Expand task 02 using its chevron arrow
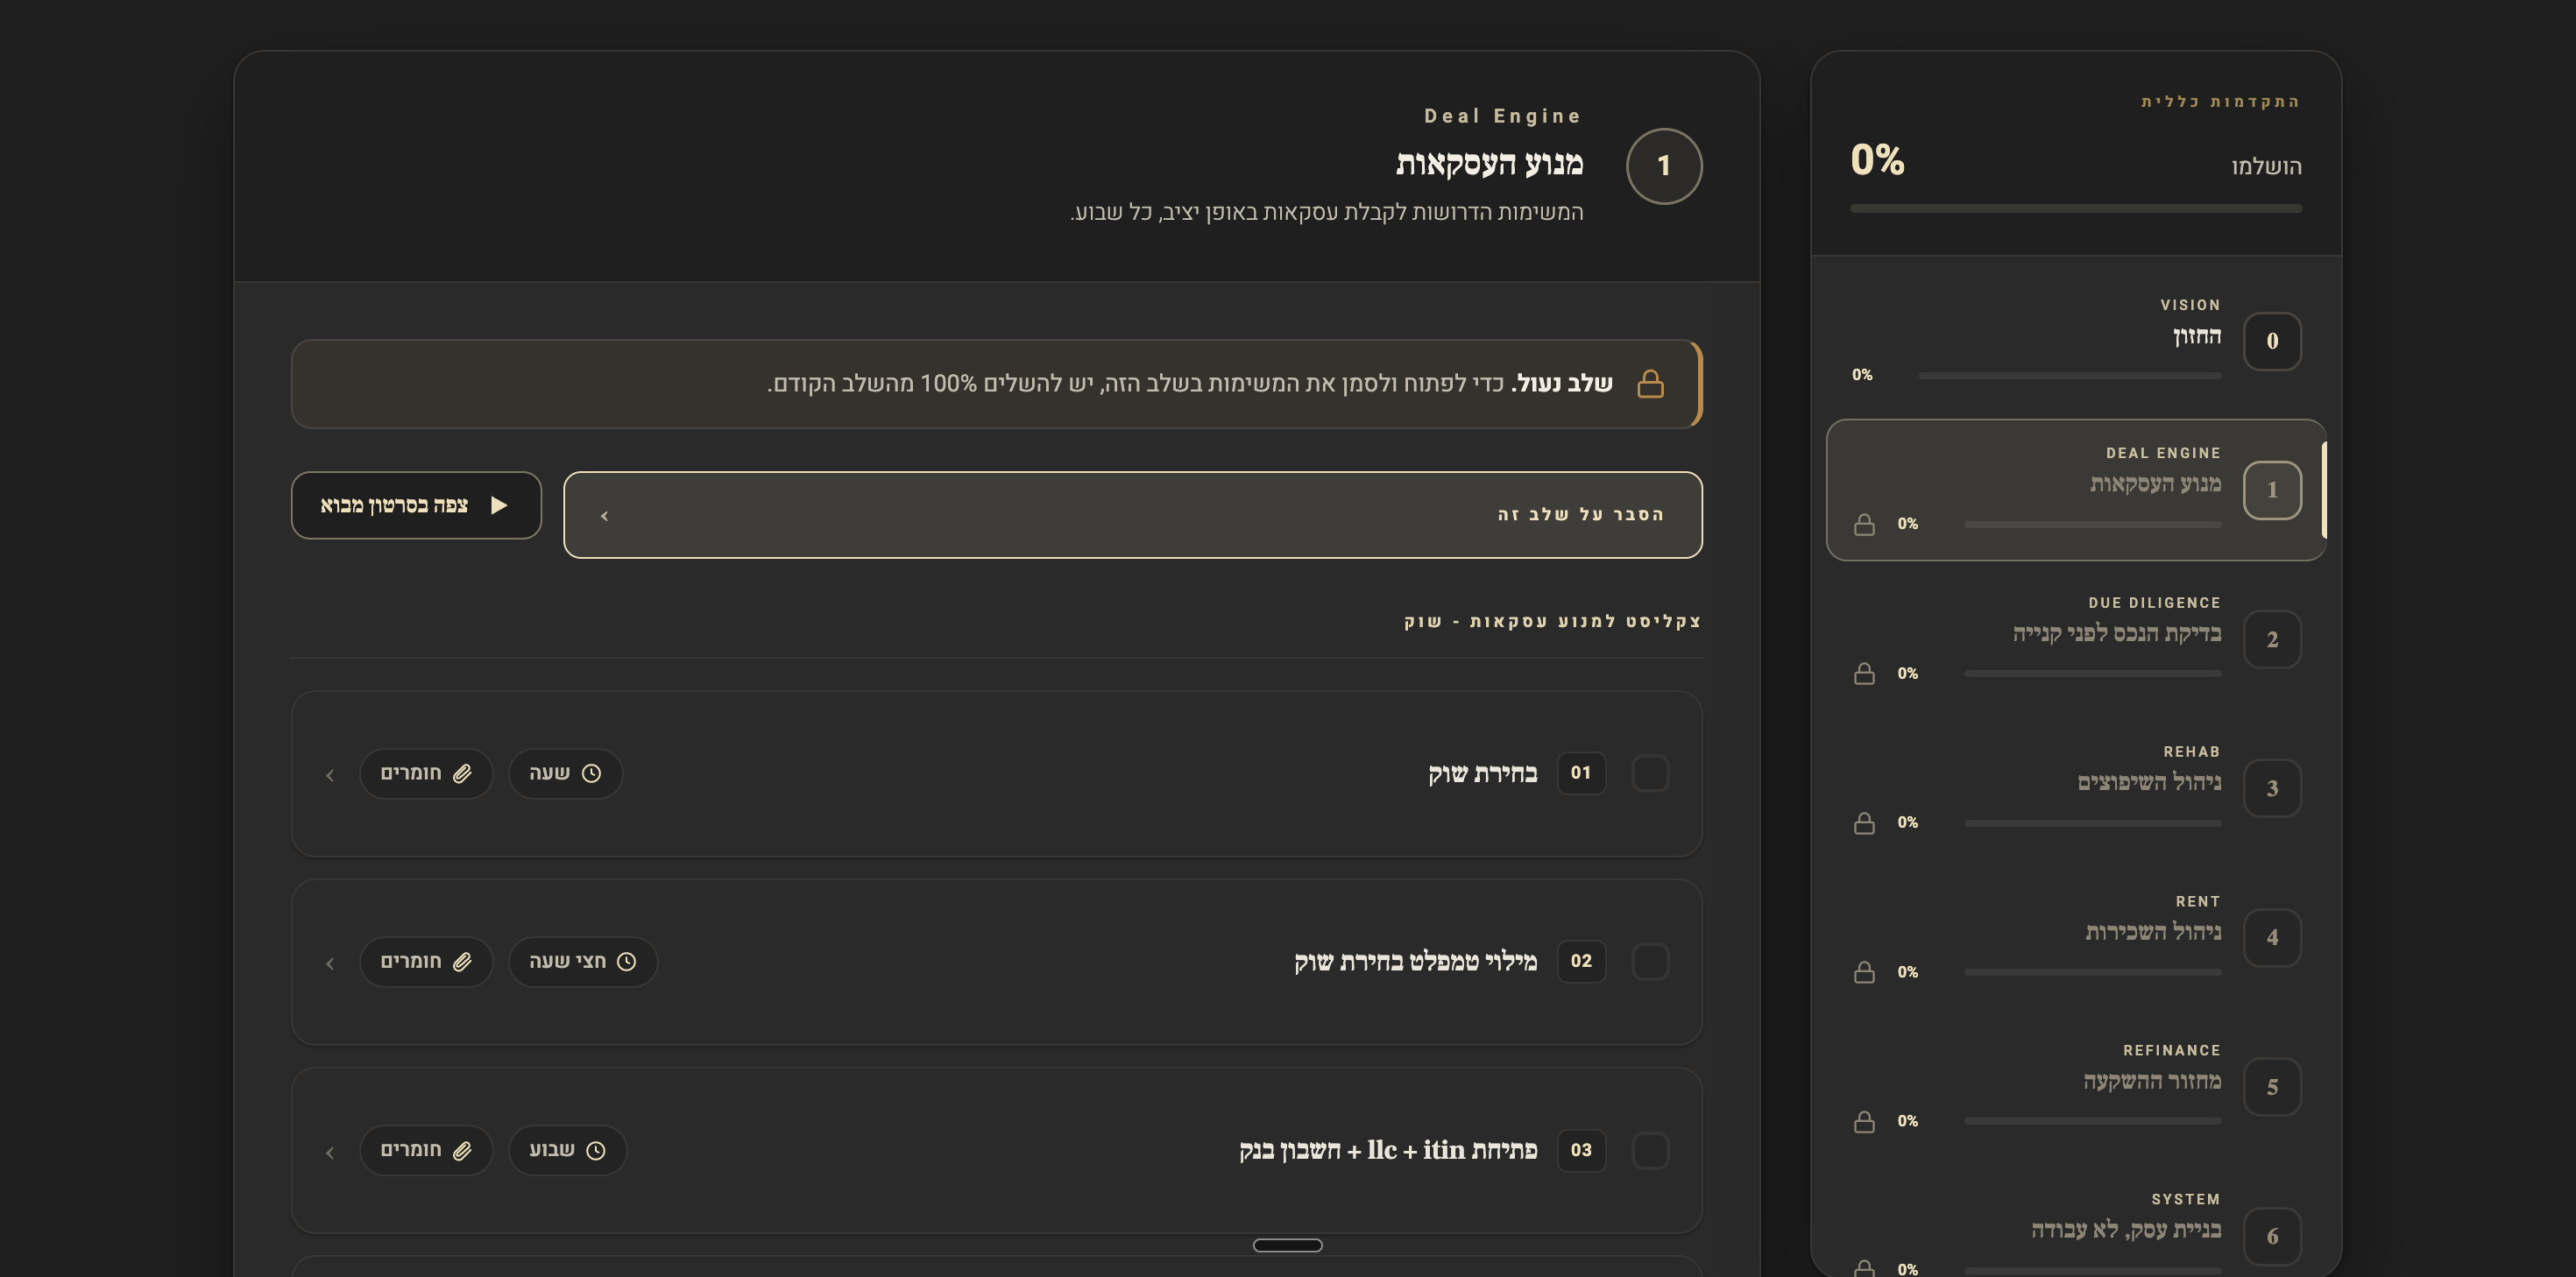Viewport: 2576px width, 1277px height. [330, 963]
